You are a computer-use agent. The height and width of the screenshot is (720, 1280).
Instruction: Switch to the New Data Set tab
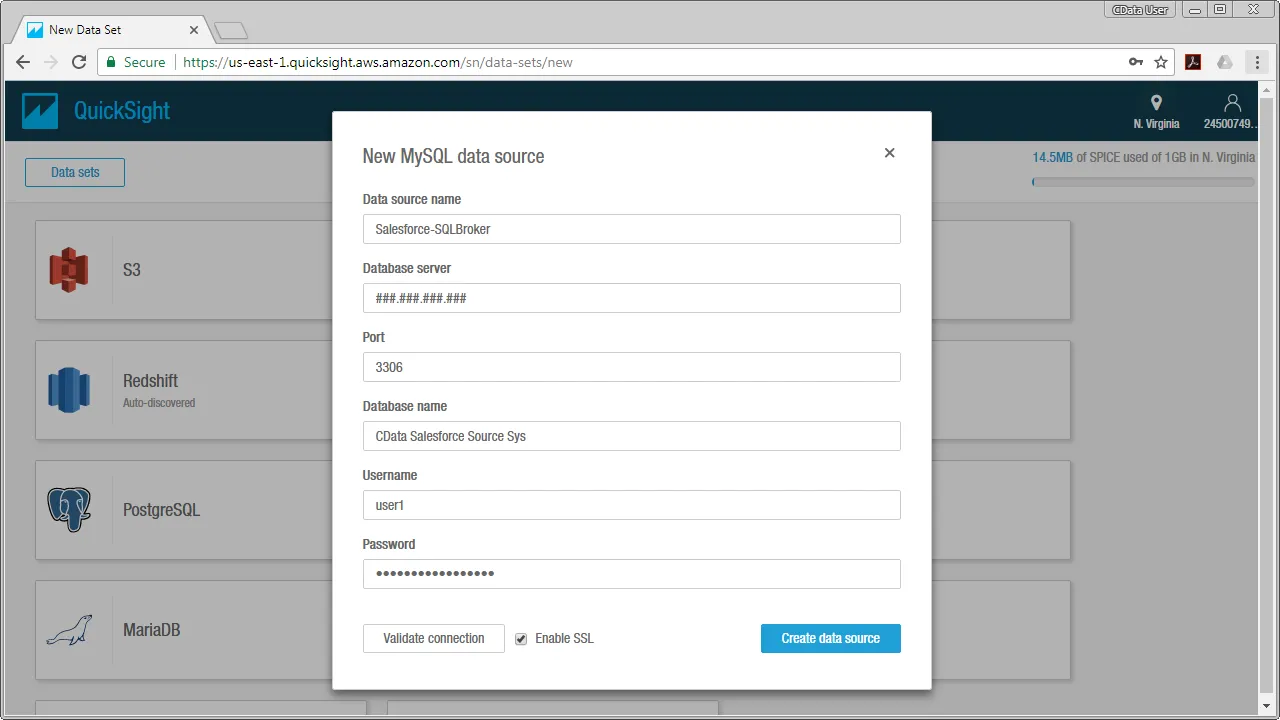pos(100,29)
